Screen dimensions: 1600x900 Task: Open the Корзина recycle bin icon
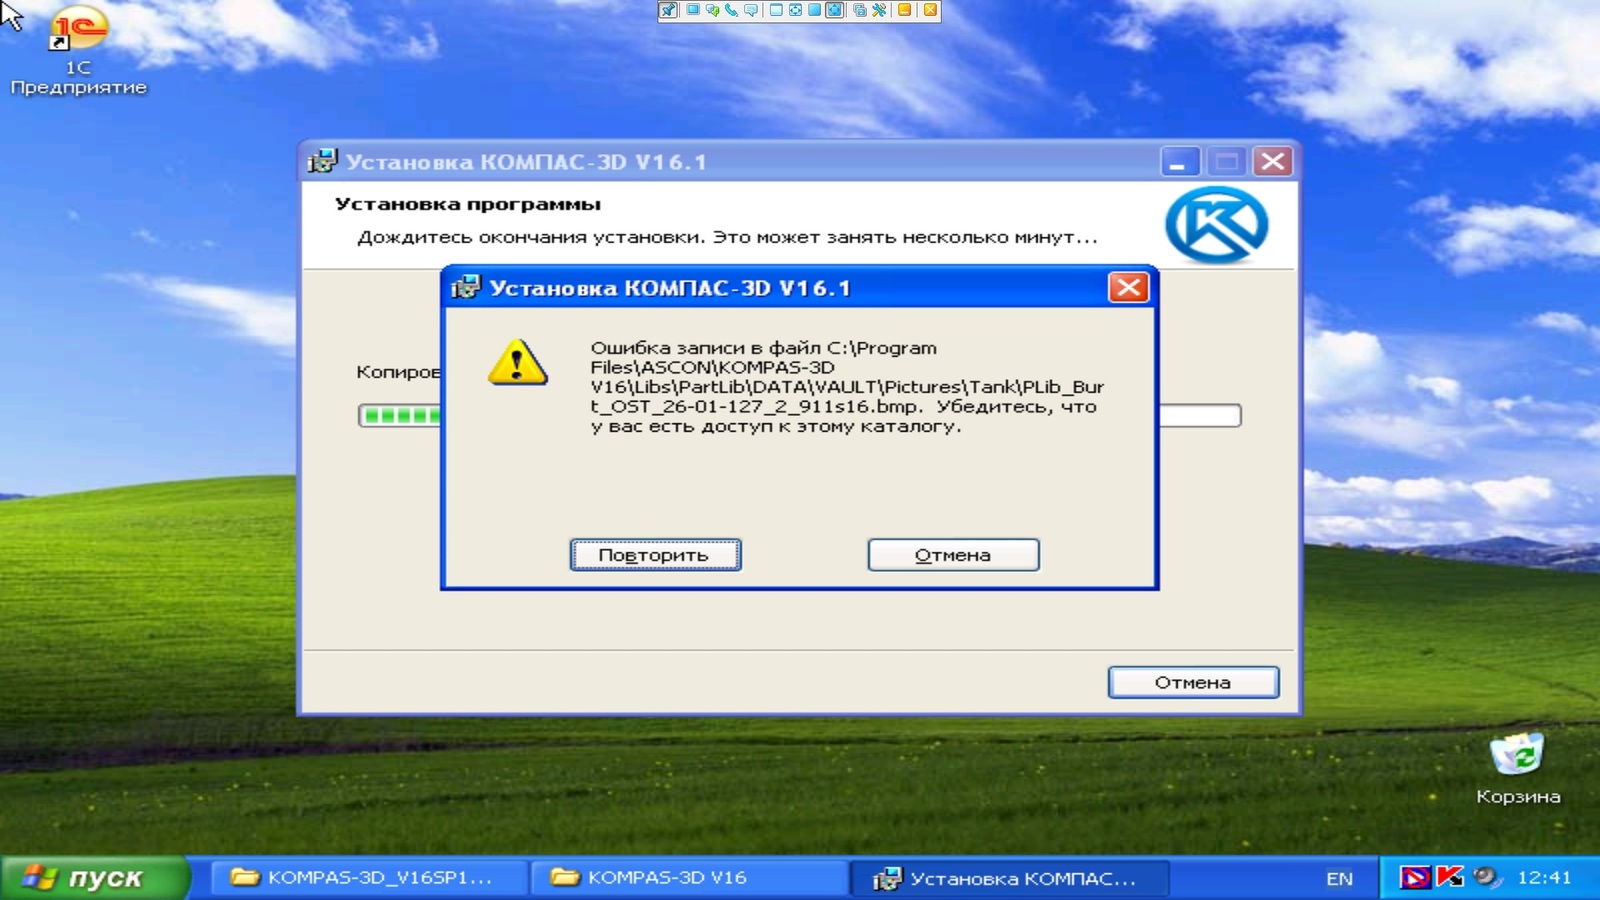click(1518, 768)
